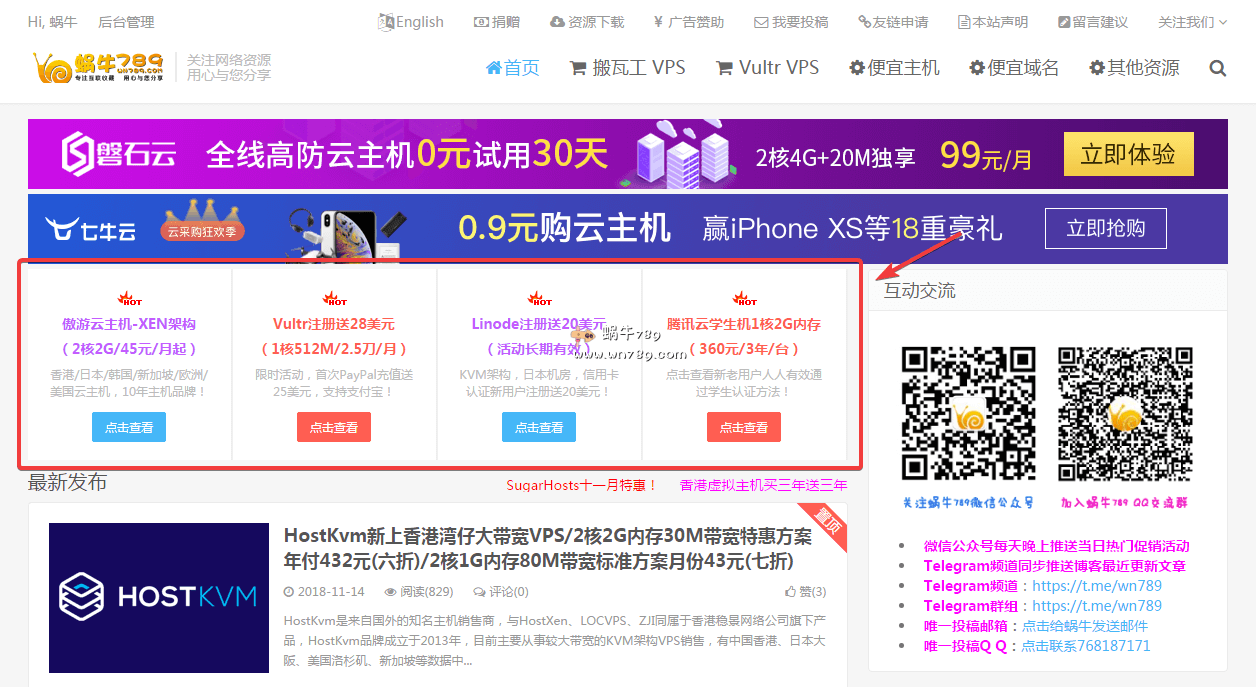Open Telegram频道 t.me/wn789 link
The image size is (1256, 687).
tap(1096, 586)
